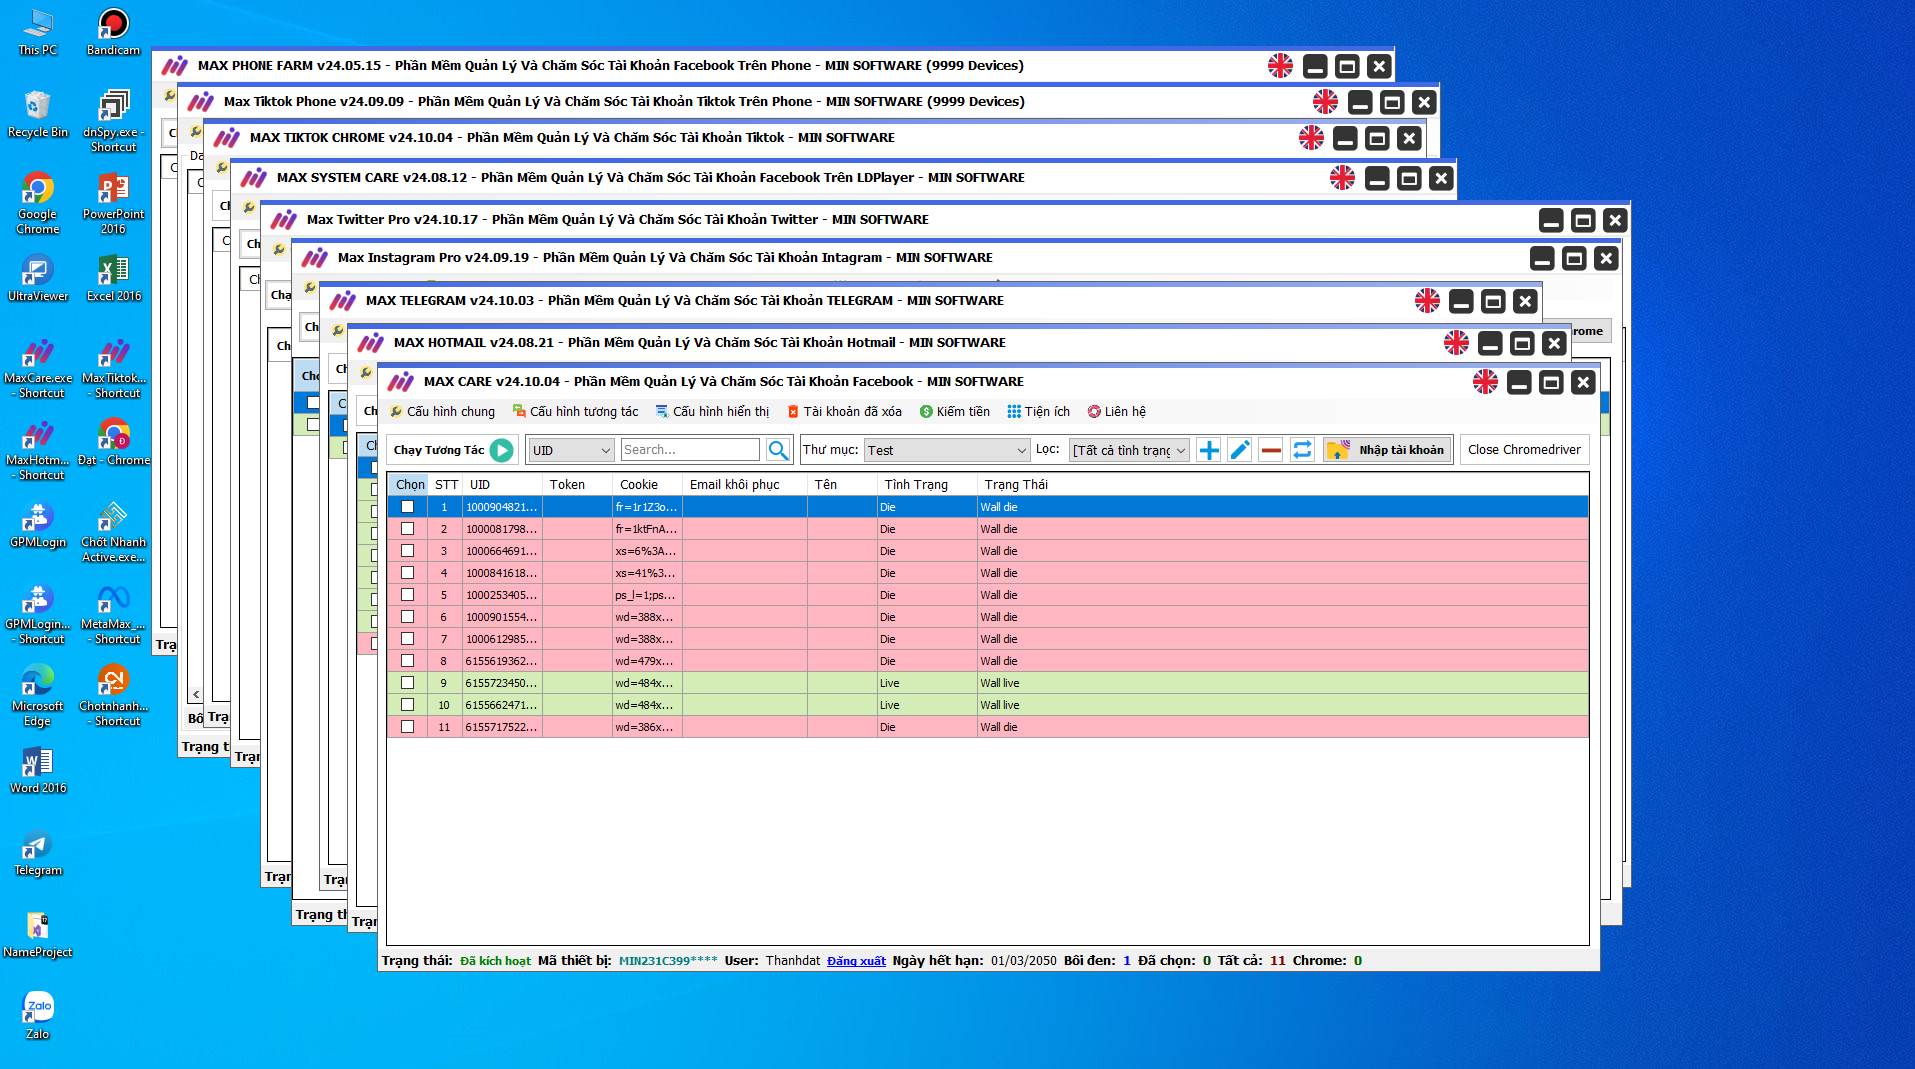Screen dimensions: 1915x1069
Task: Click the blue plus add folder icon
Action: [x=1208, y=450]
